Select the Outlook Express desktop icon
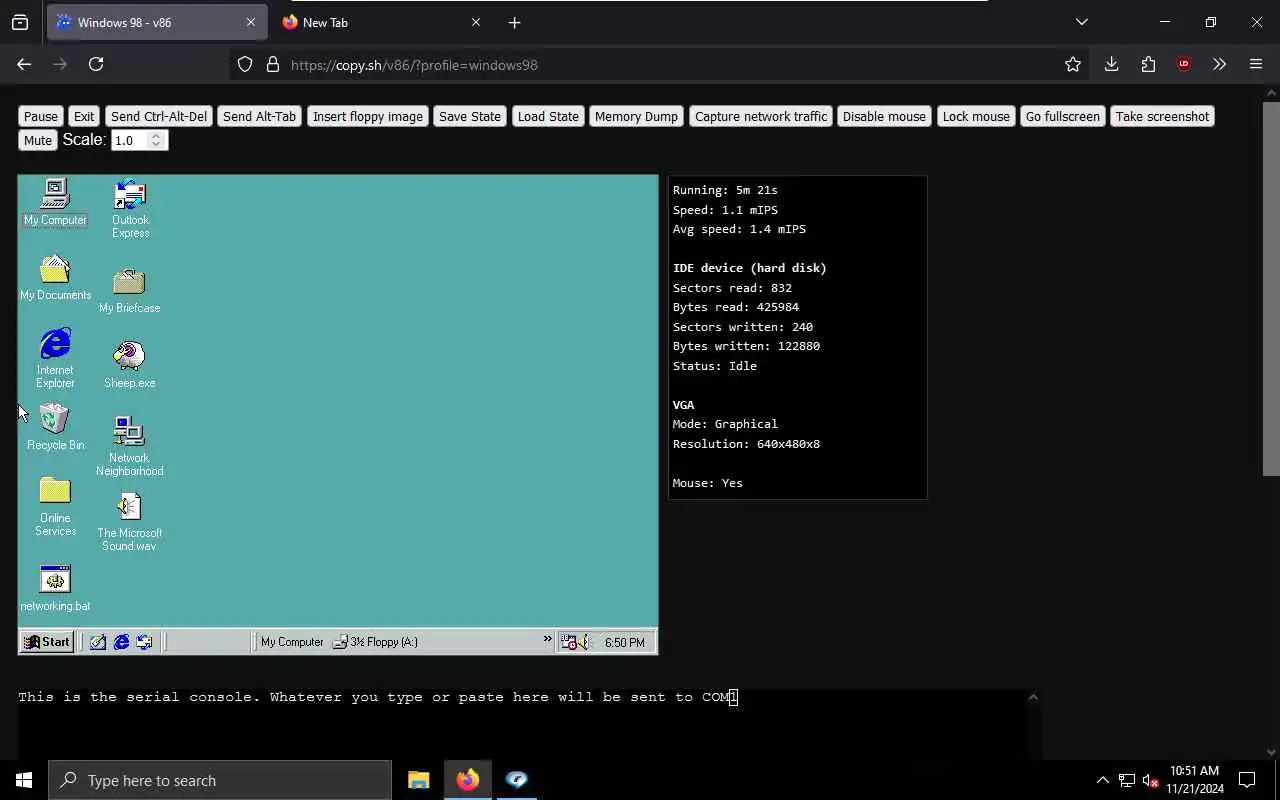 [130, 208]
